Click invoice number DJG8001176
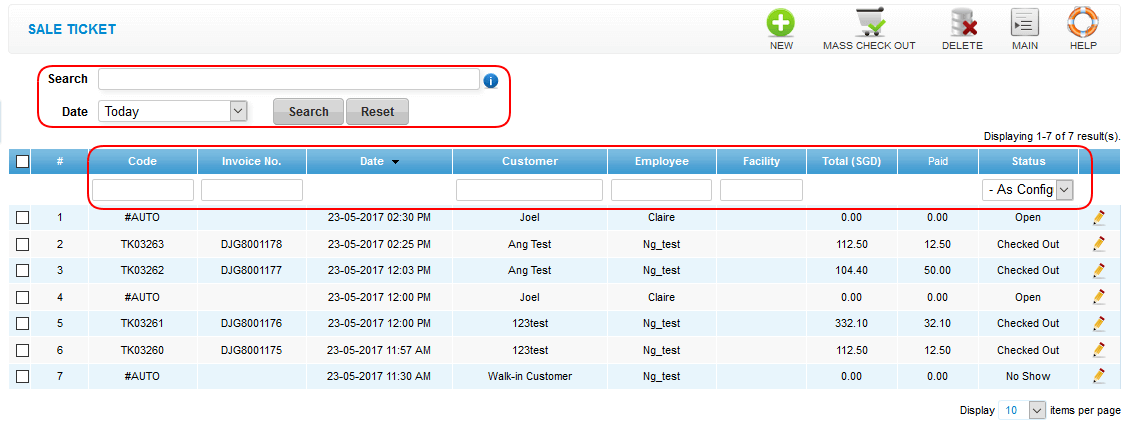 pos(251,323)
